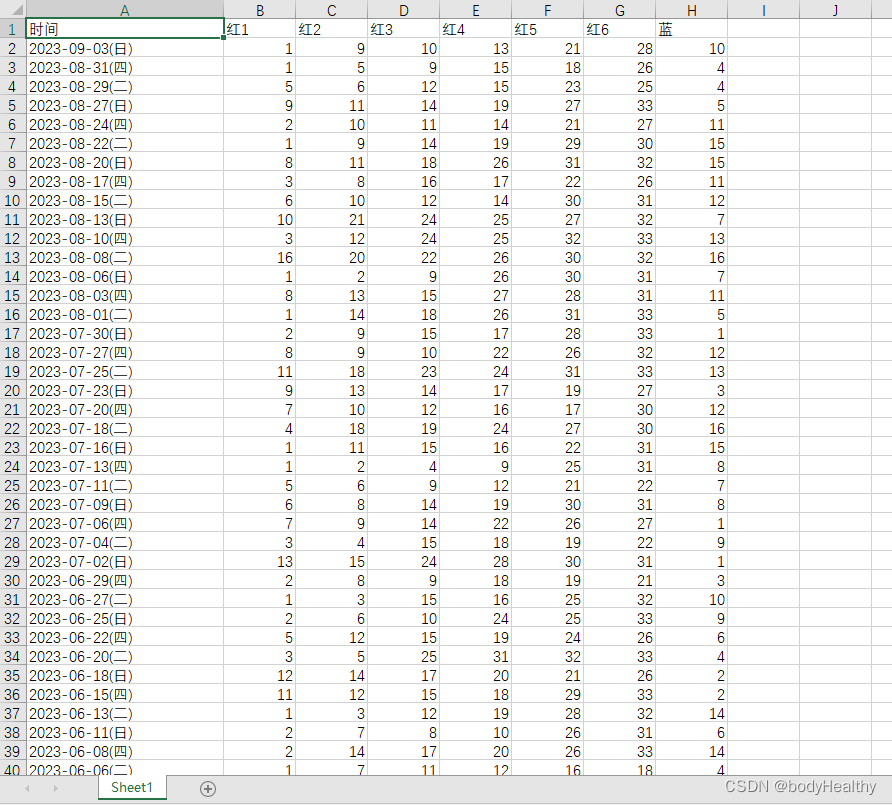Screen dimensions: 892x805
Task: Select column I header
Action: (x=763, y=10)
